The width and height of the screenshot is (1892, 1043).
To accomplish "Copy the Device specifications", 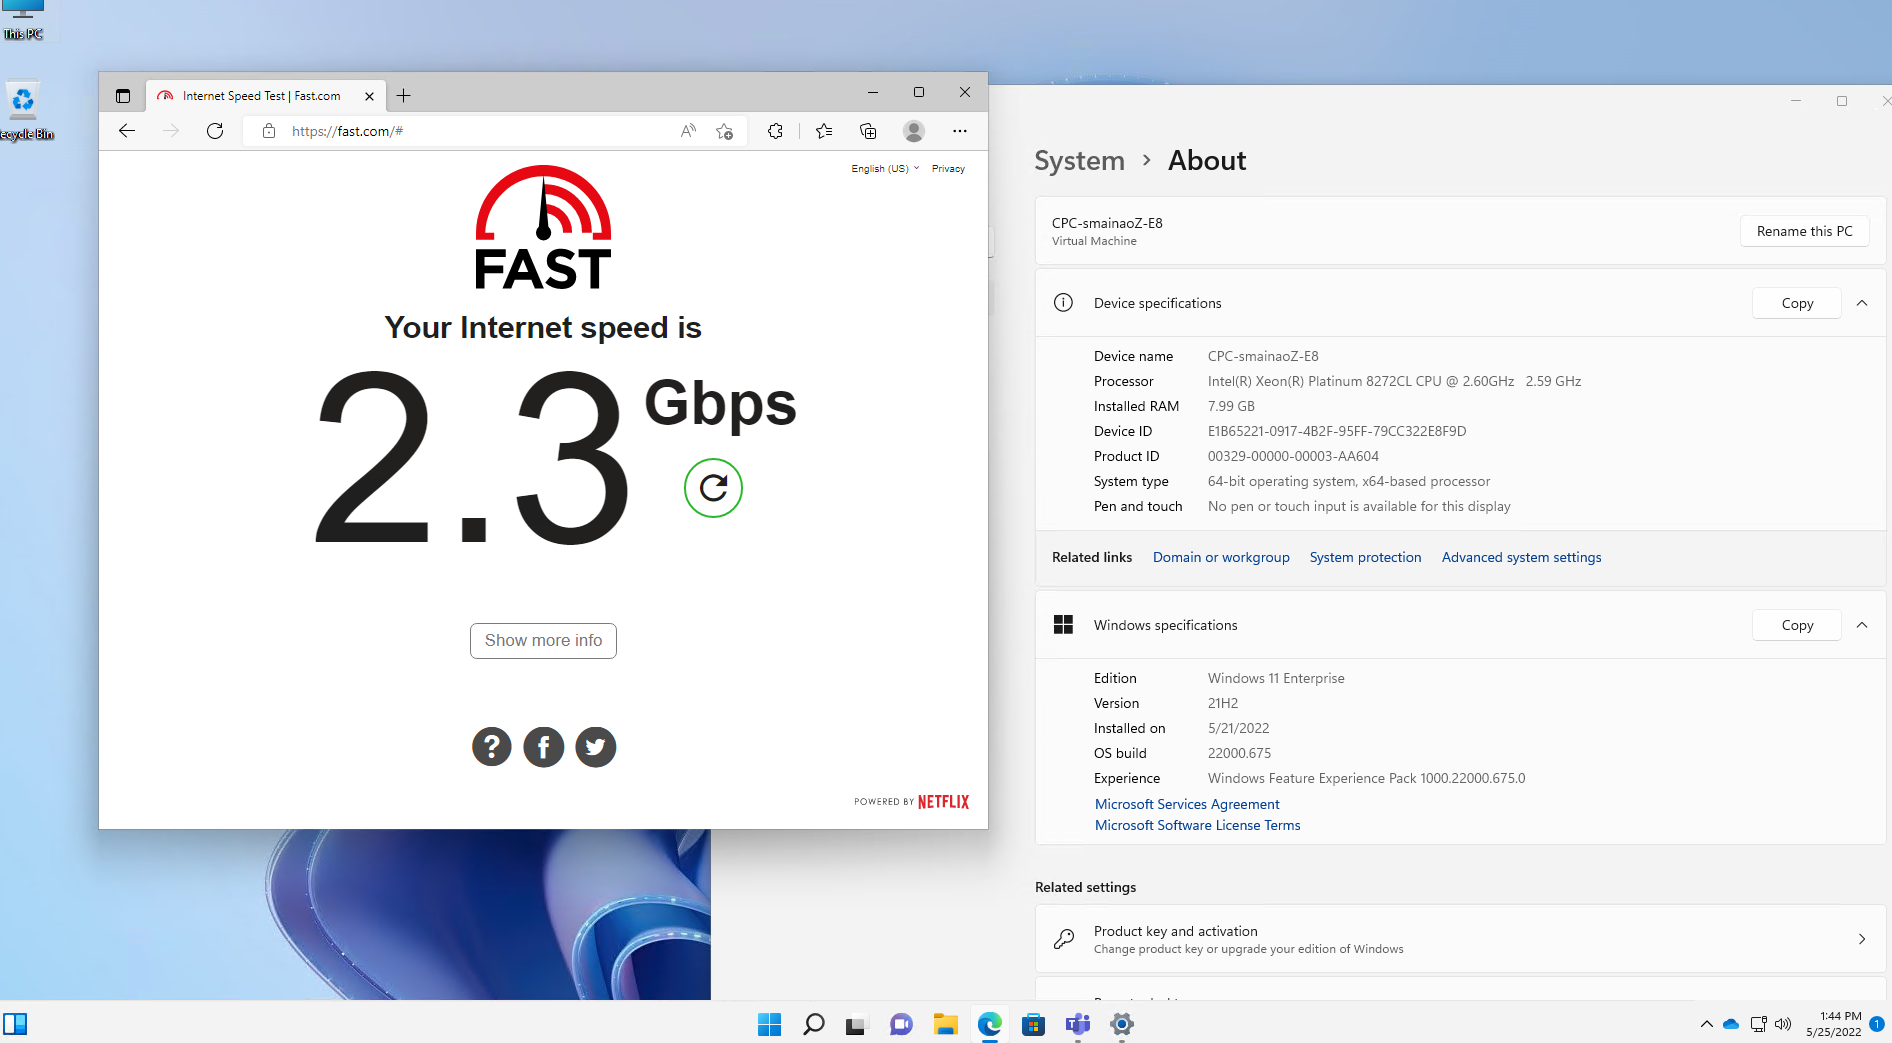I will click(x=1797, y=303).
